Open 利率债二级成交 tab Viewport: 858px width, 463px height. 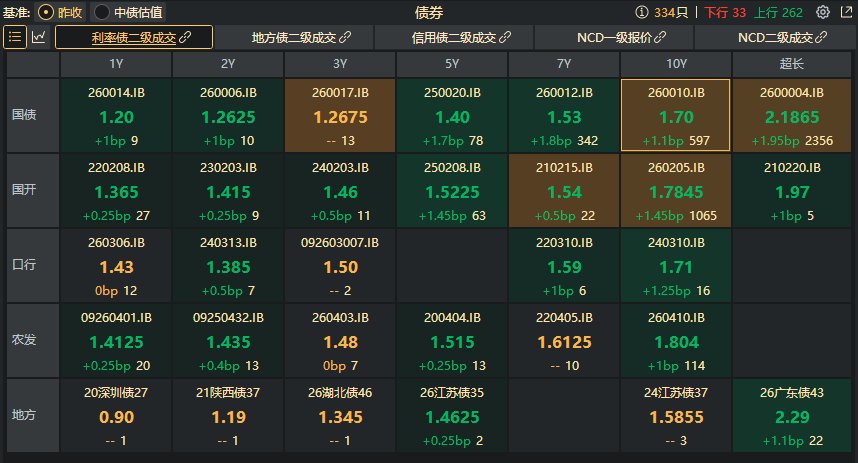[134, 37]
